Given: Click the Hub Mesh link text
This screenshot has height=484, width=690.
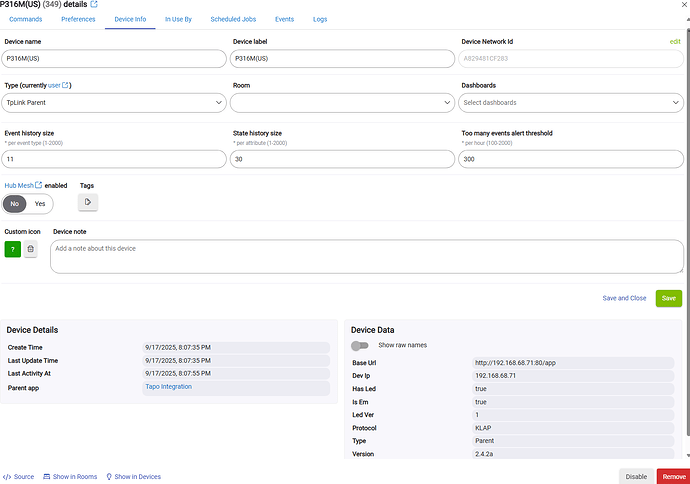Looking at the screenshot, I should click(19, 186).
